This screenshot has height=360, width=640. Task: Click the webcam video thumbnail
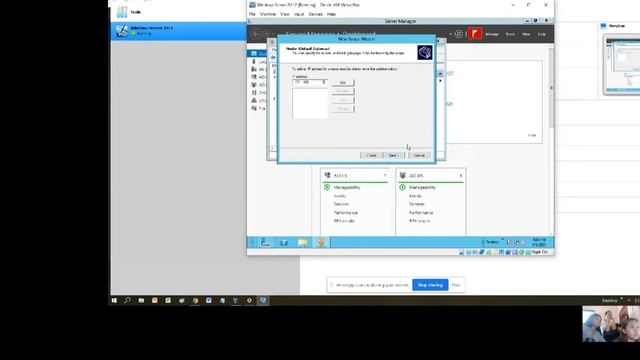tap(611, 324)
